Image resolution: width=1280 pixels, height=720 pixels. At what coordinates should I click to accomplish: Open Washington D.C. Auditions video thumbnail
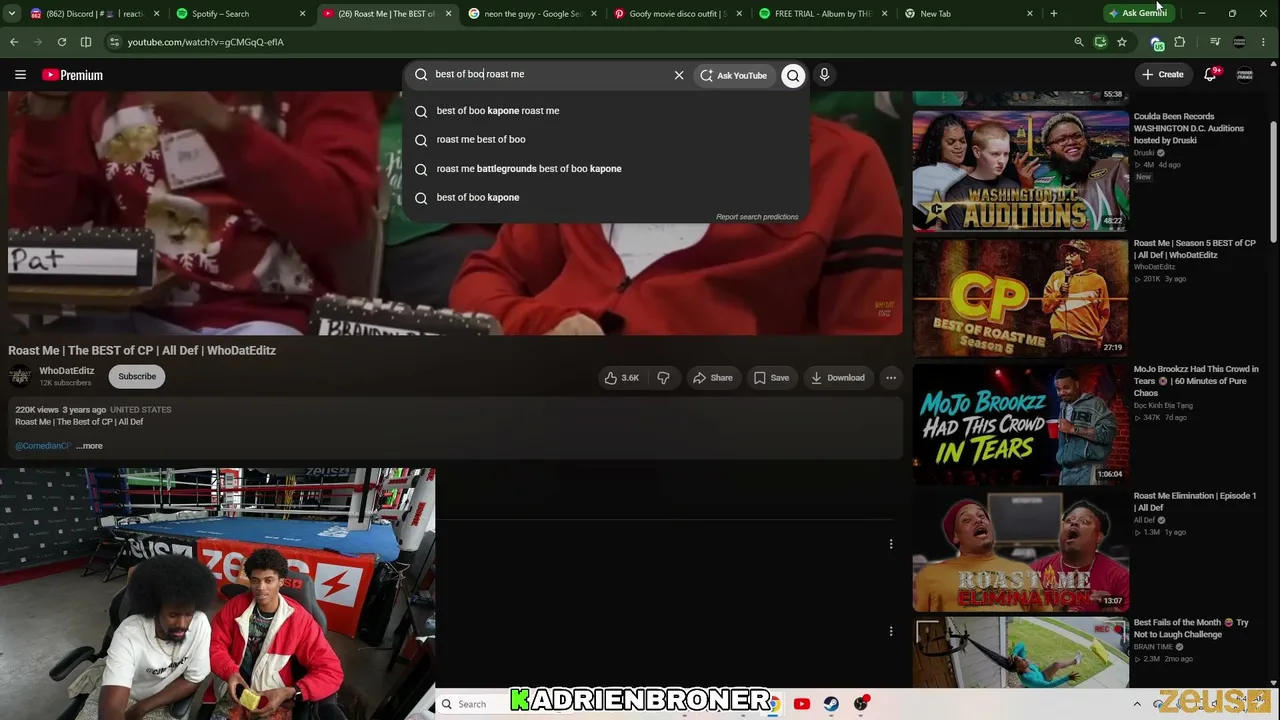(1020, 170)
